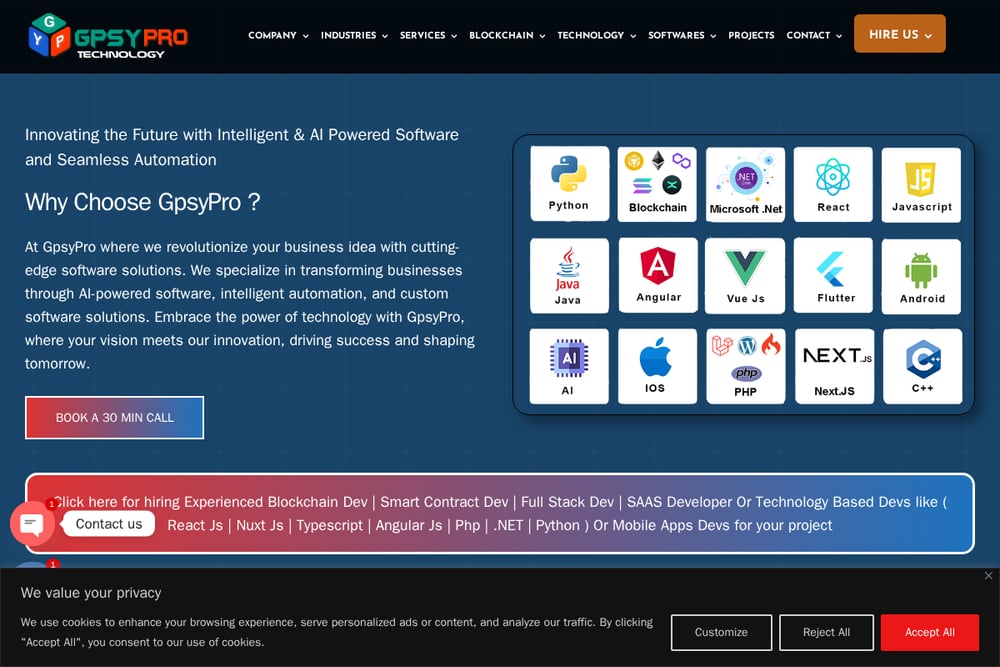Screen dimensions: 1000x667
Task: Choose the Vue Js tile
Action: 745,275
